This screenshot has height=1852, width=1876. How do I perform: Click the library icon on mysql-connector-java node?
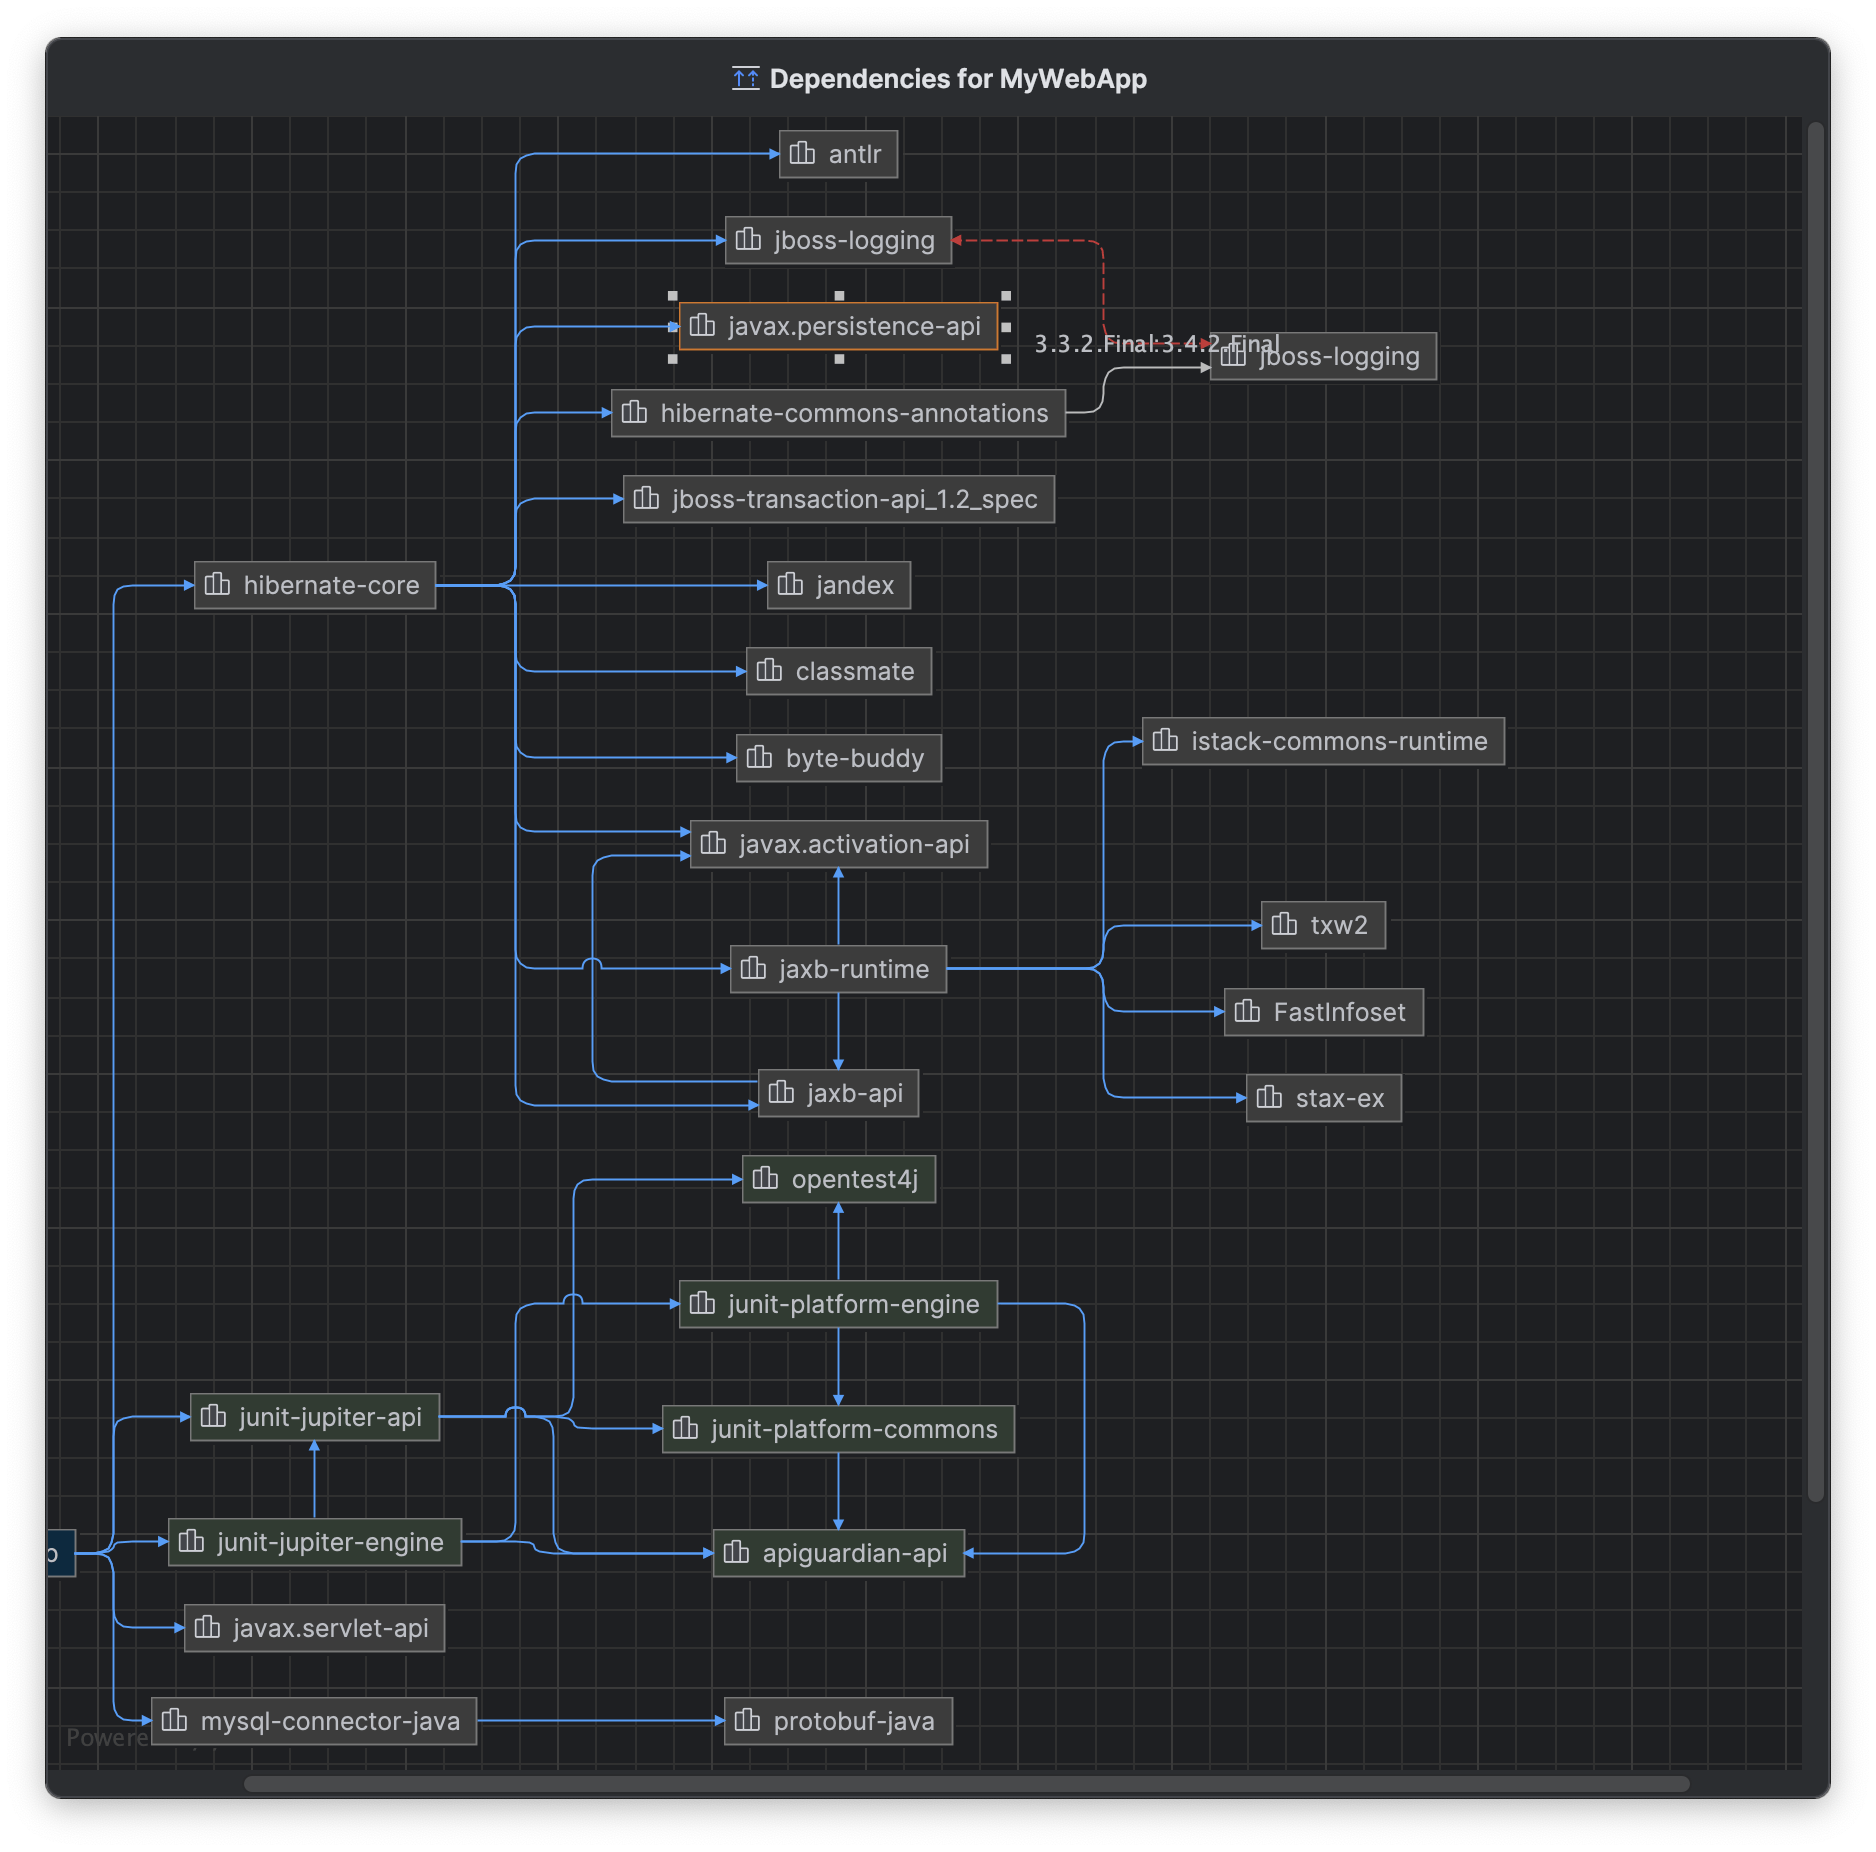point(175,1720)
